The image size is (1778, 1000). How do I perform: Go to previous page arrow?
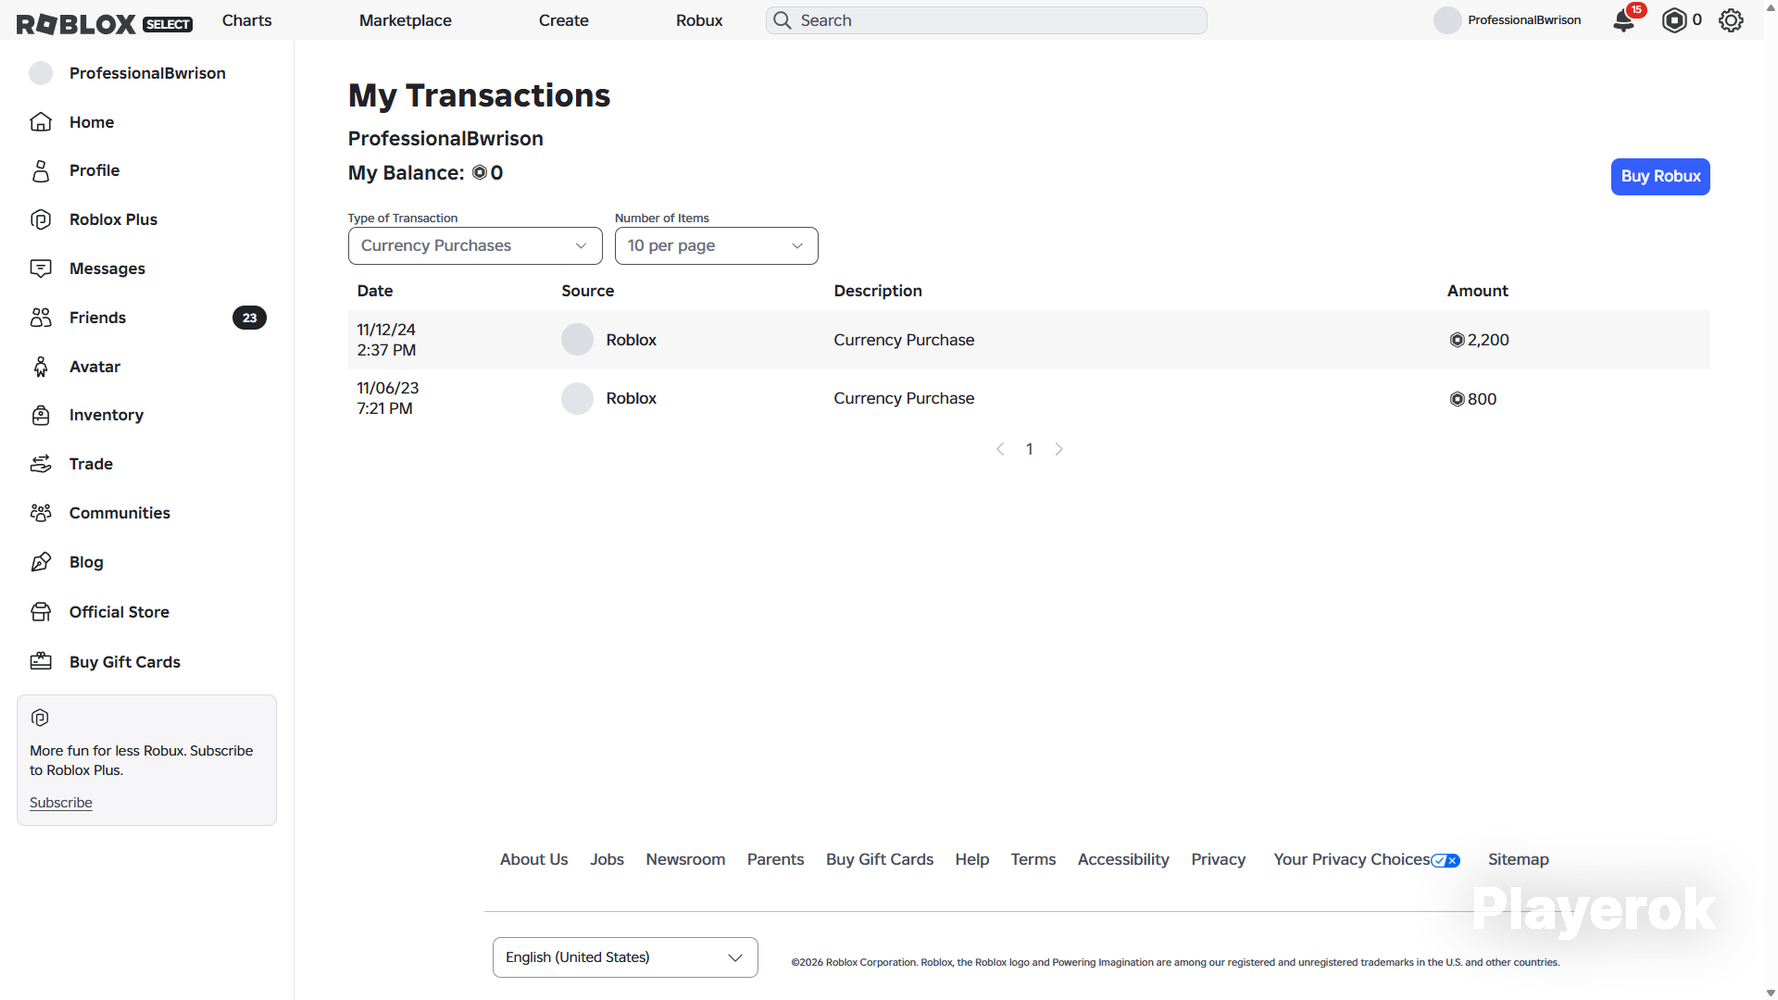1000,449
